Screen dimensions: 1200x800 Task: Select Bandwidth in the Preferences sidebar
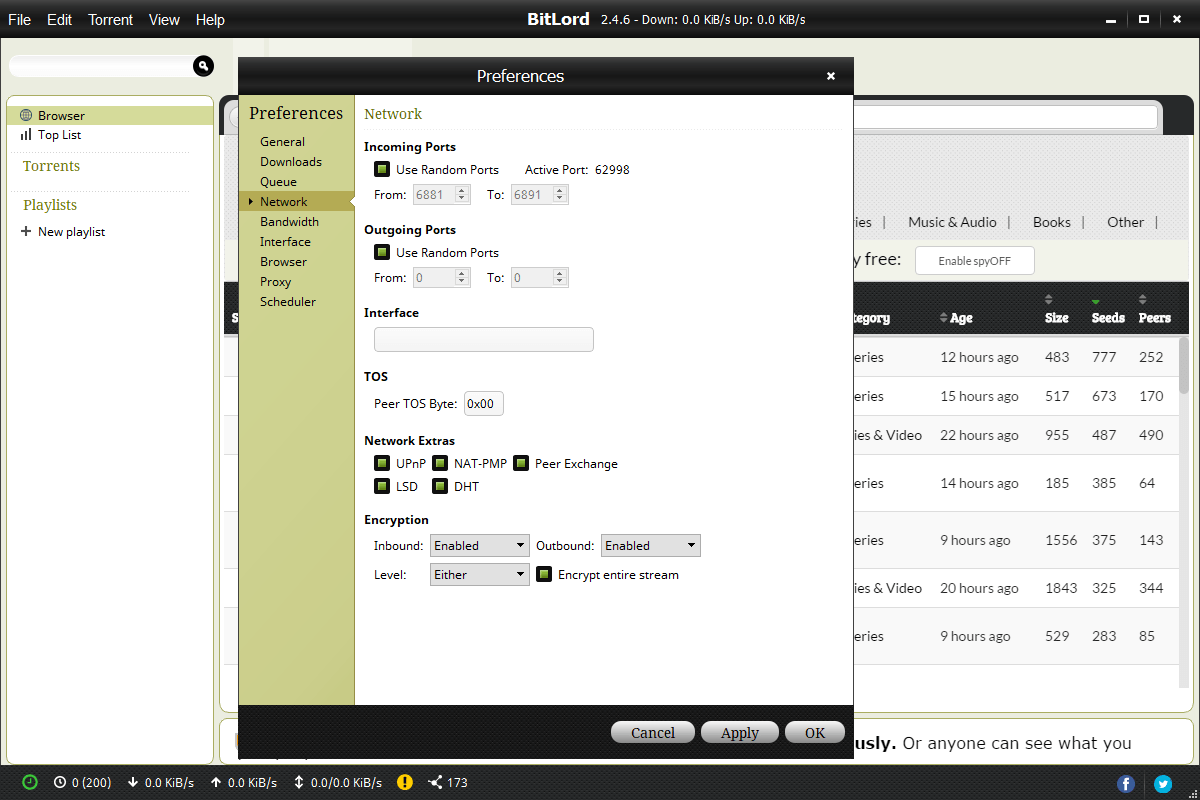coord(289,221)
